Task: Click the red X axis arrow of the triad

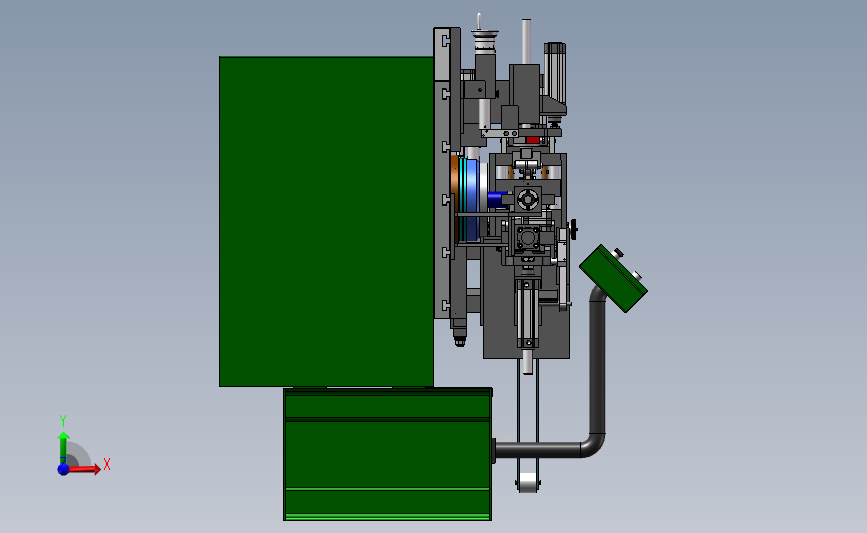Action: point(83,469)
